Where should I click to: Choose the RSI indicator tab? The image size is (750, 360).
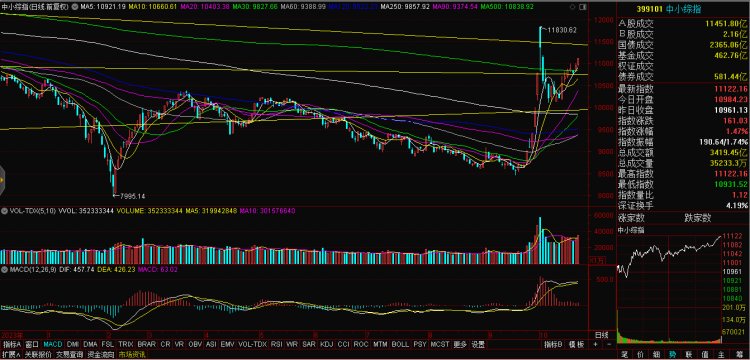click(276, 344)
